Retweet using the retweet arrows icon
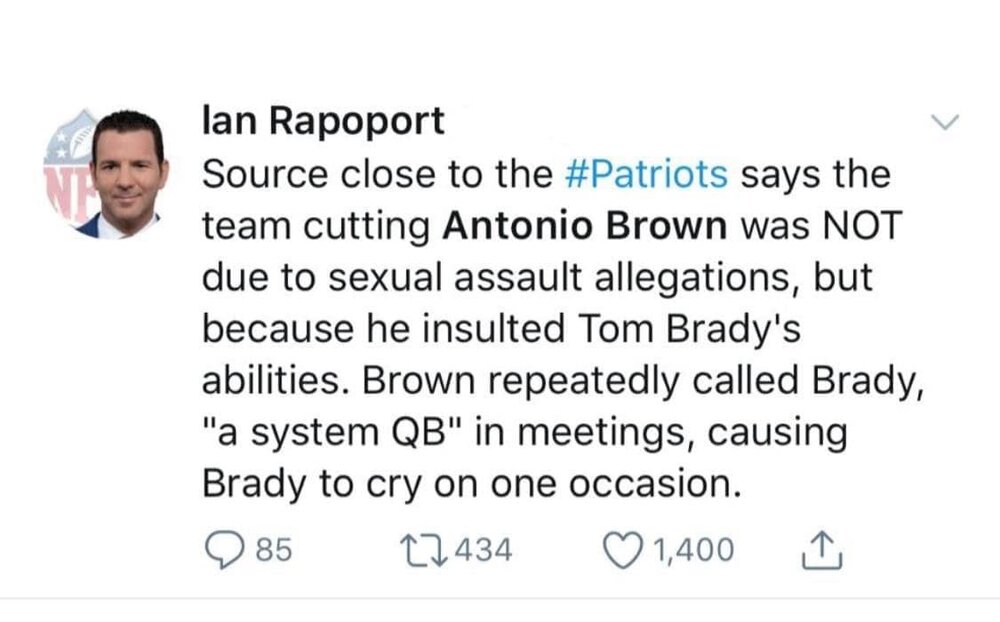This screenshot has width=1000, height=622. point(423,551)
